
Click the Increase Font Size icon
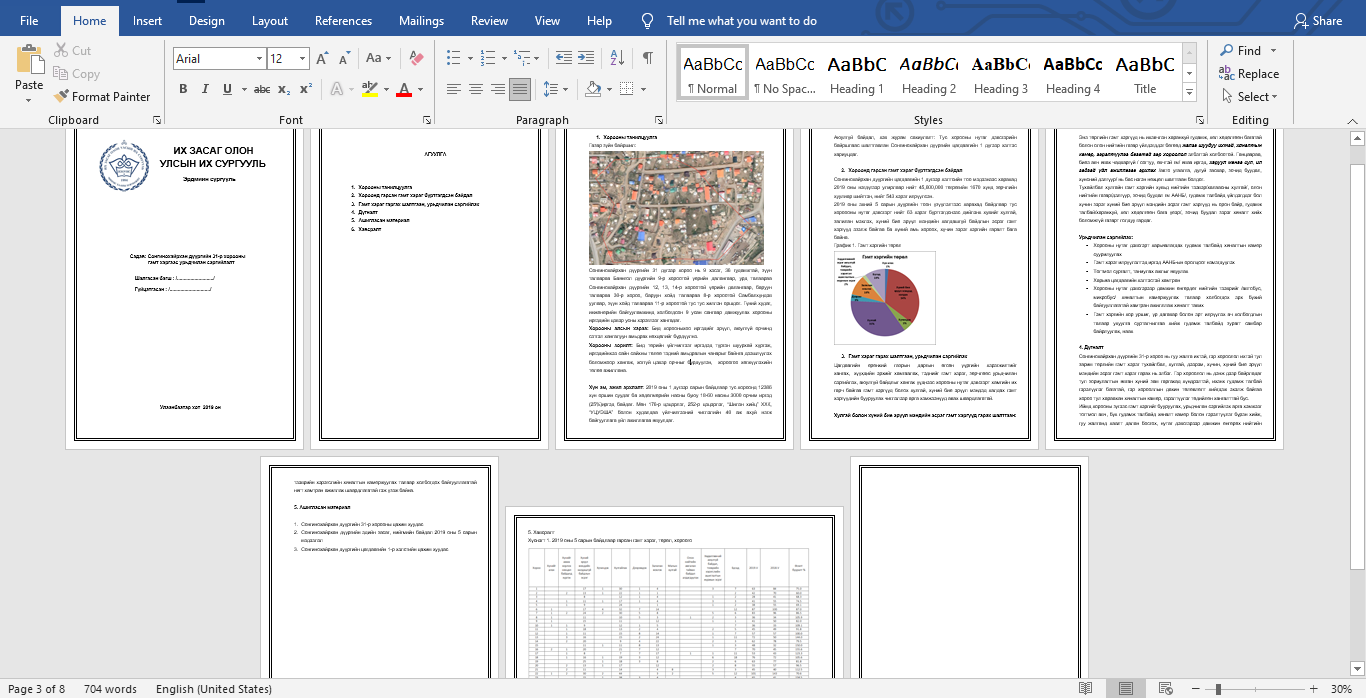point(322,59)
